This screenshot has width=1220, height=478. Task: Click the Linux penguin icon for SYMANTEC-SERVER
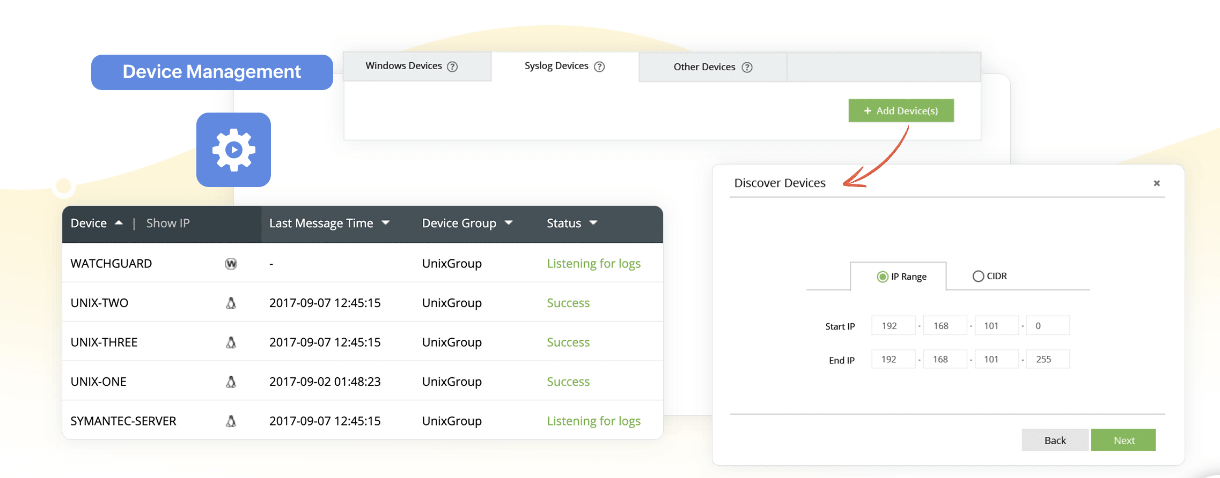point(231,421)
